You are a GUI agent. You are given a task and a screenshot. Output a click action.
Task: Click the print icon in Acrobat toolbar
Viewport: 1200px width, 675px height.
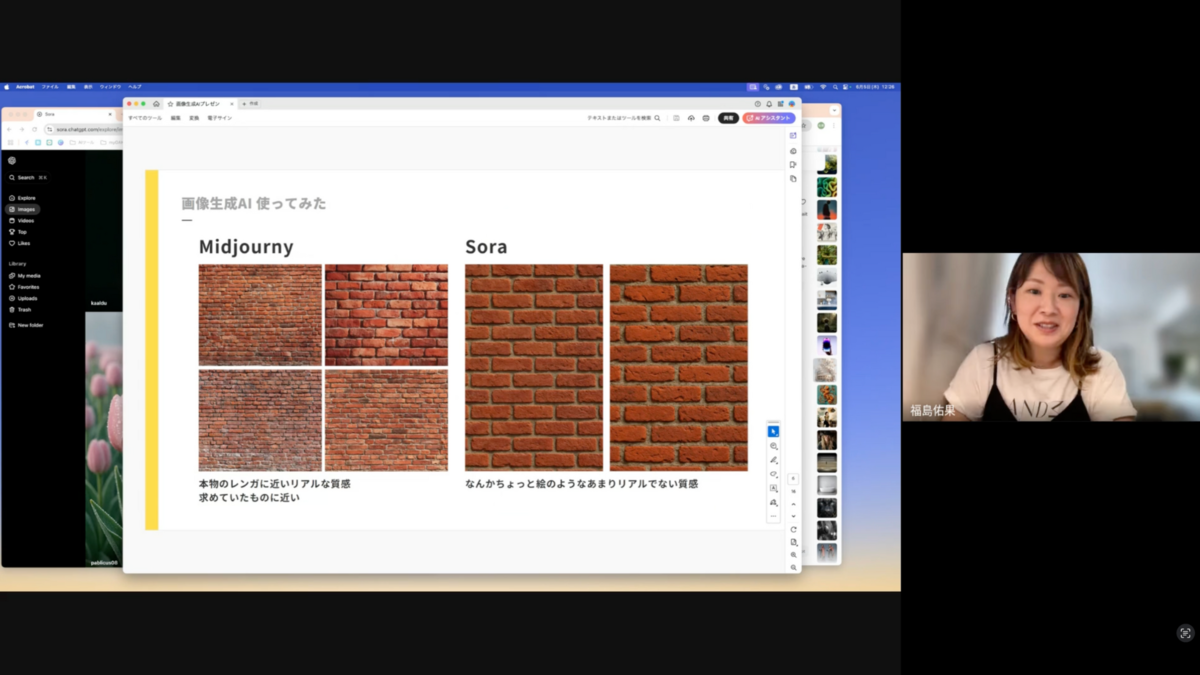click(x=706, y=118)
